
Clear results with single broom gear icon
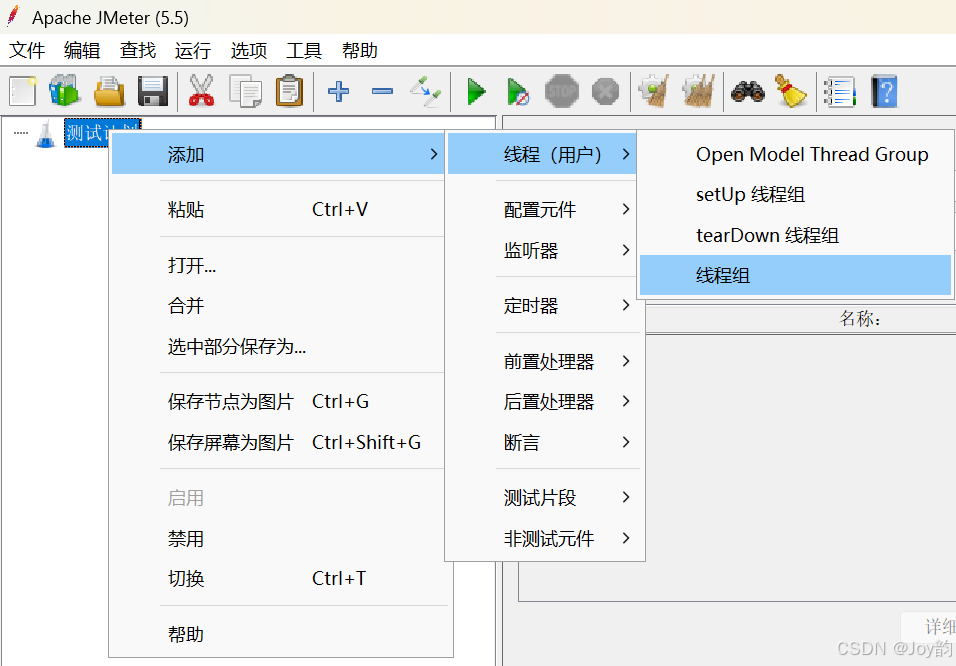654,91
